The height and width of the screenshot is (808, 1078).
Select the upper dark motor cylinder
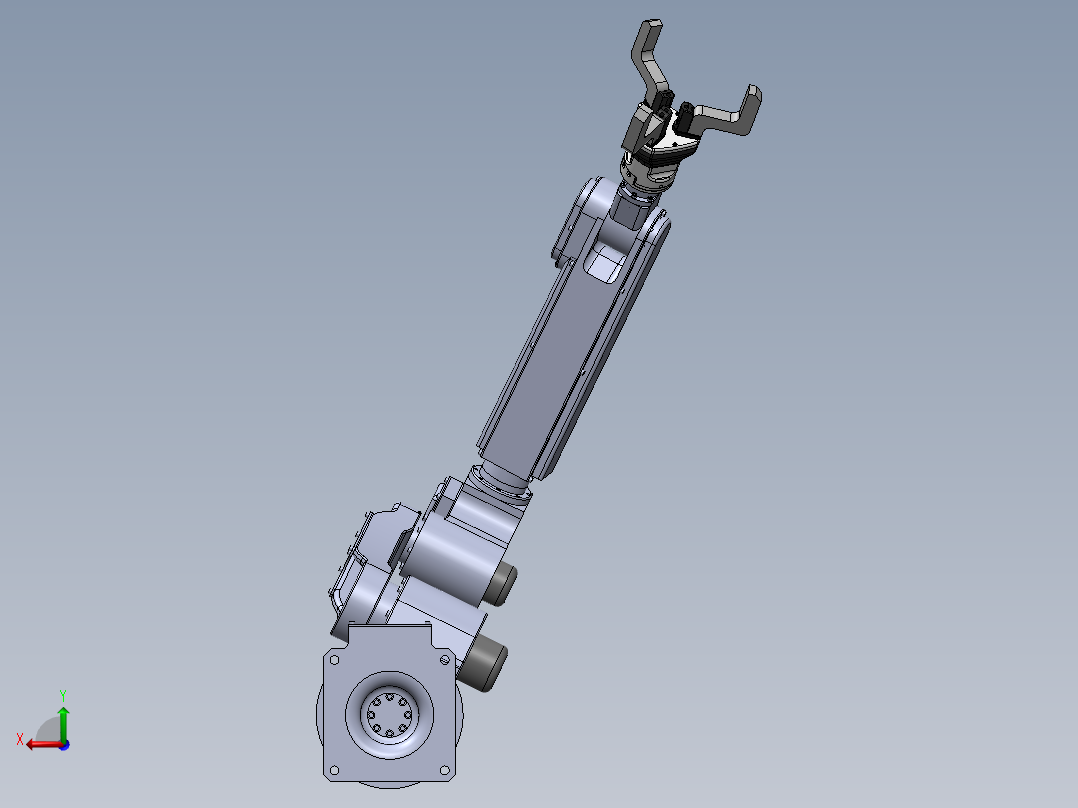pyautogui.click(x=500, y=584)
